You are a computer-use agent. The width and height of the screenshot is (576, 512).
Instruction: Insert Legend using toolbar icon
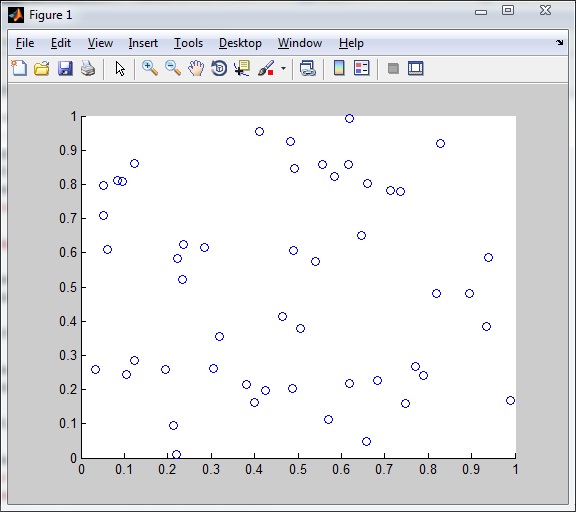click(x=361, y=68)
